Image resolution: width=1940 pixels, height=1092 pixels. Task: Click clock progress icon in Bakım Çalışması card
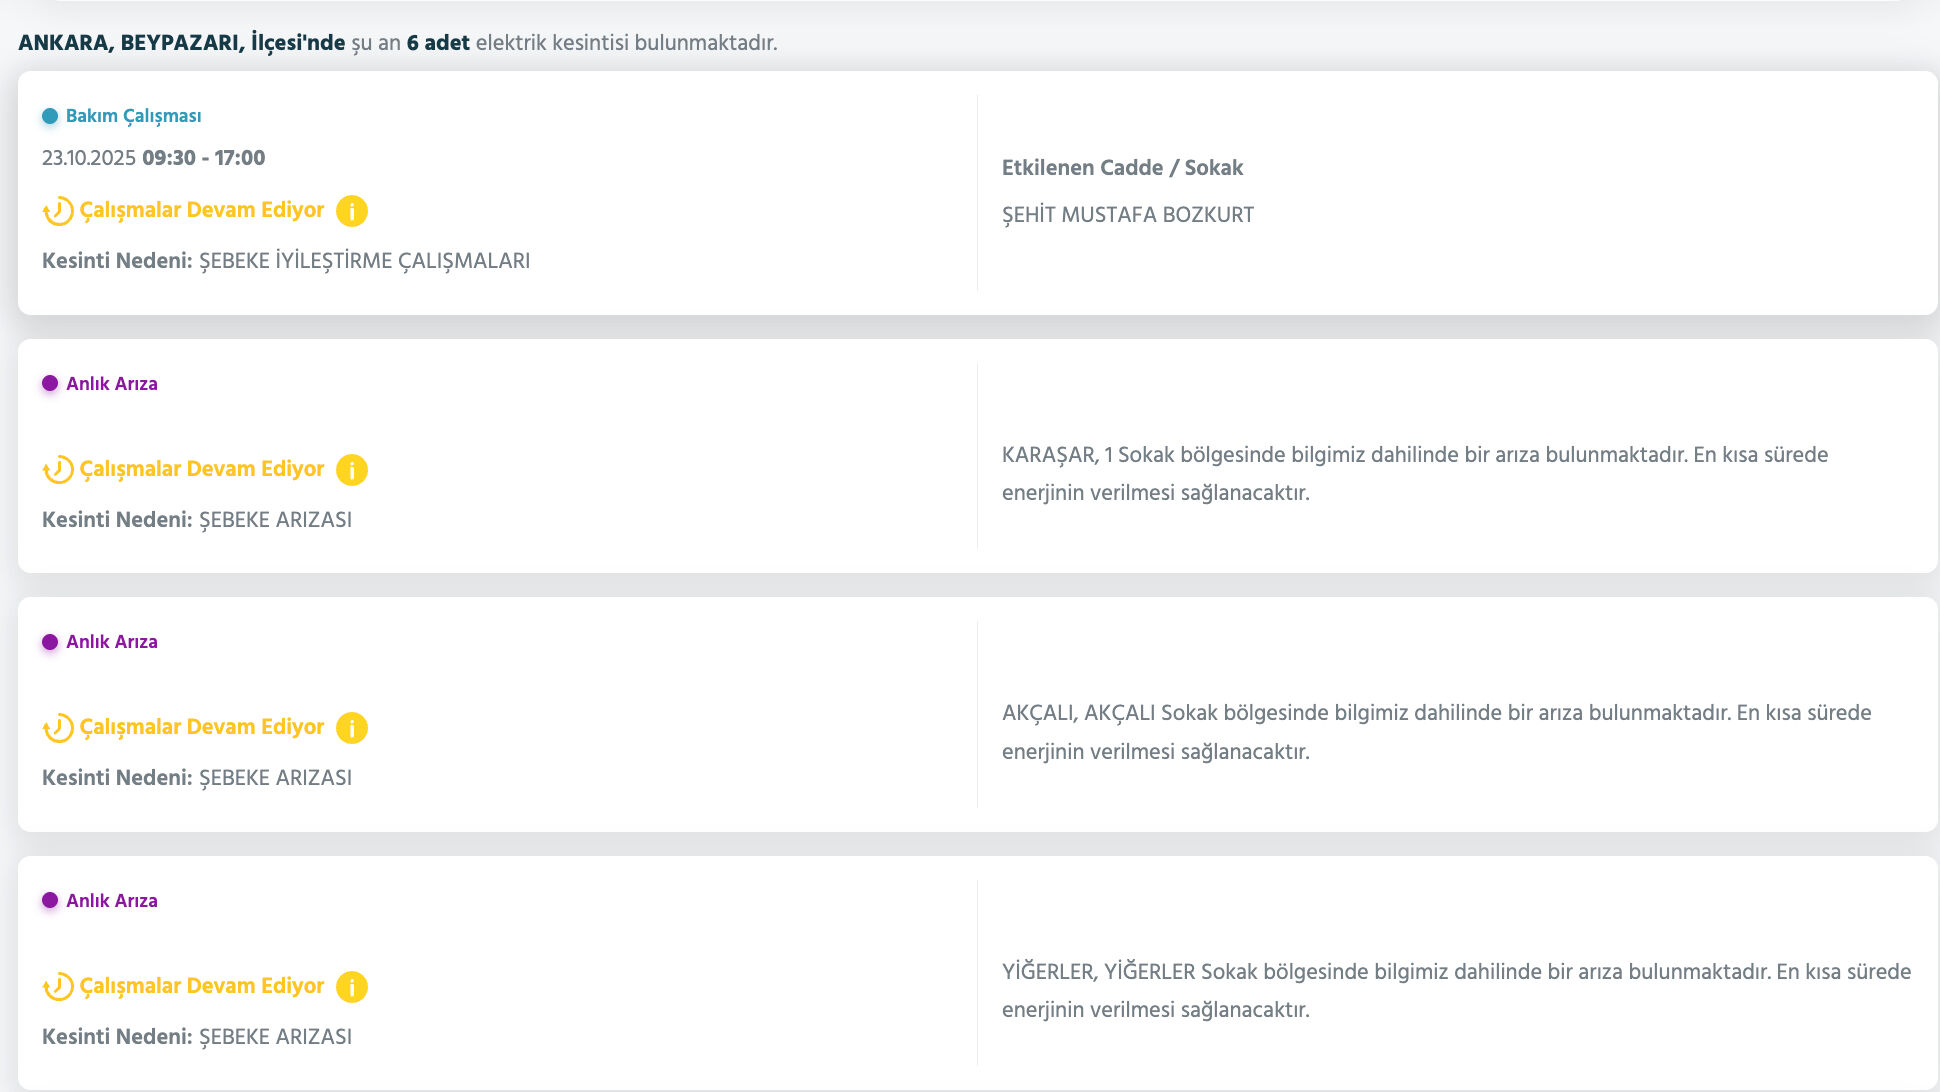(x=58, y=211)
